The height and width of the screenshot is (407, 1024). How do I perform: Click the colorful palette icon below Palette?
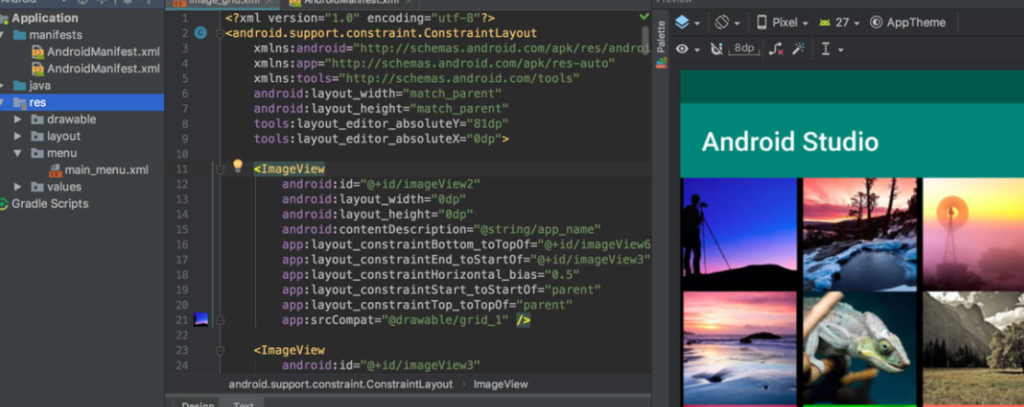click(662, 63)
